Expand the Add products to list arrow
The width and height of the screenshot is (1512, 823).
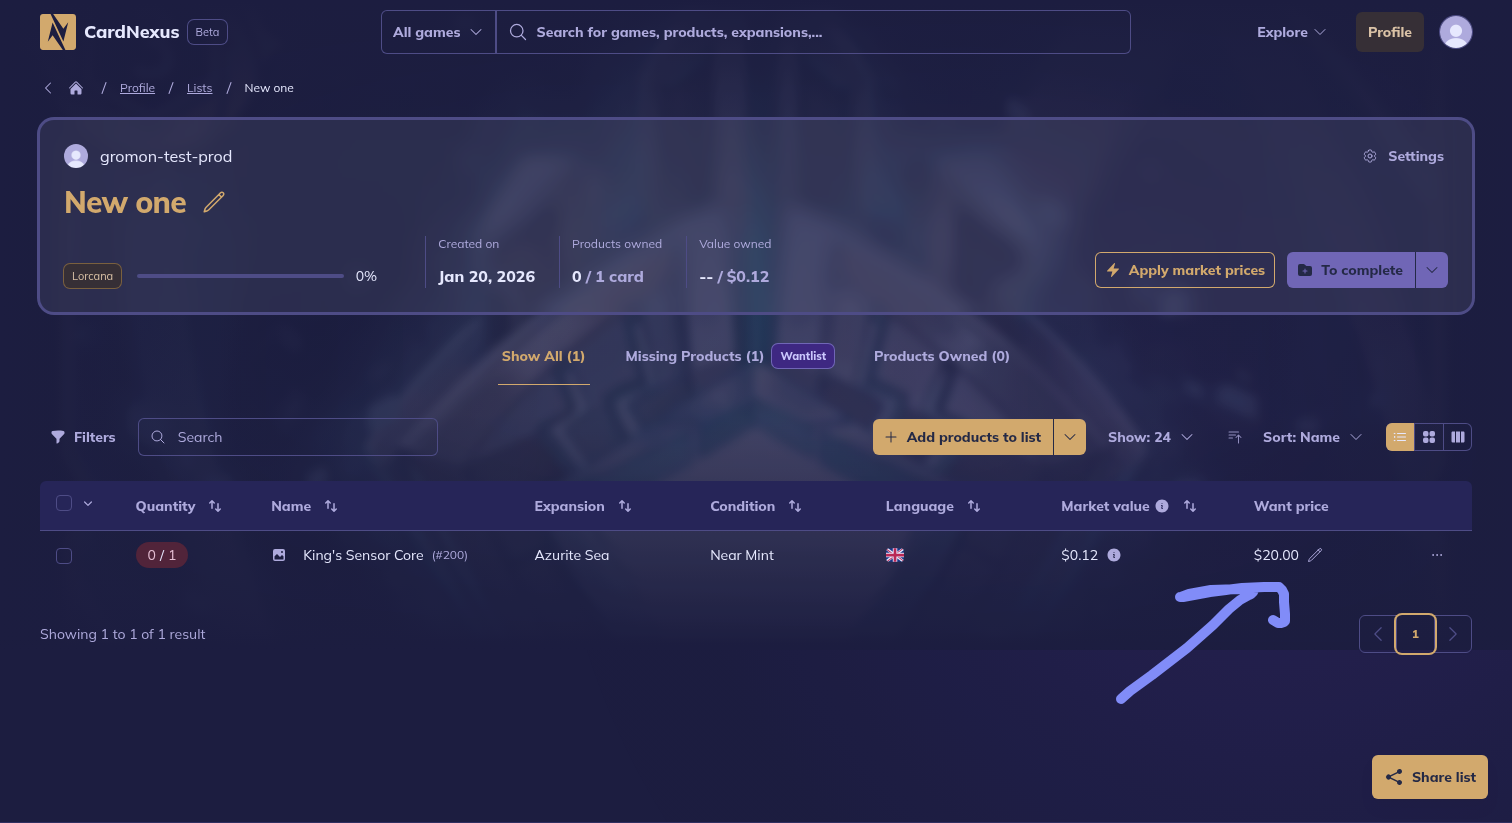pos(1070,437)
